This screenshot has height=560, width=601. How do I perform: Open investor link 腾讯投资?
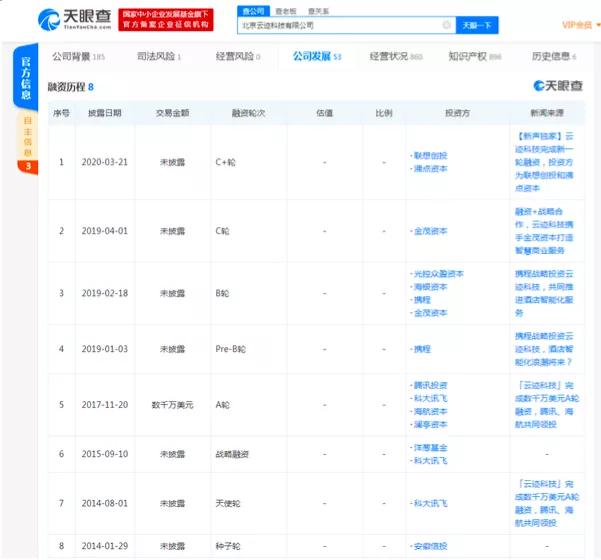(x=430, y=385)
